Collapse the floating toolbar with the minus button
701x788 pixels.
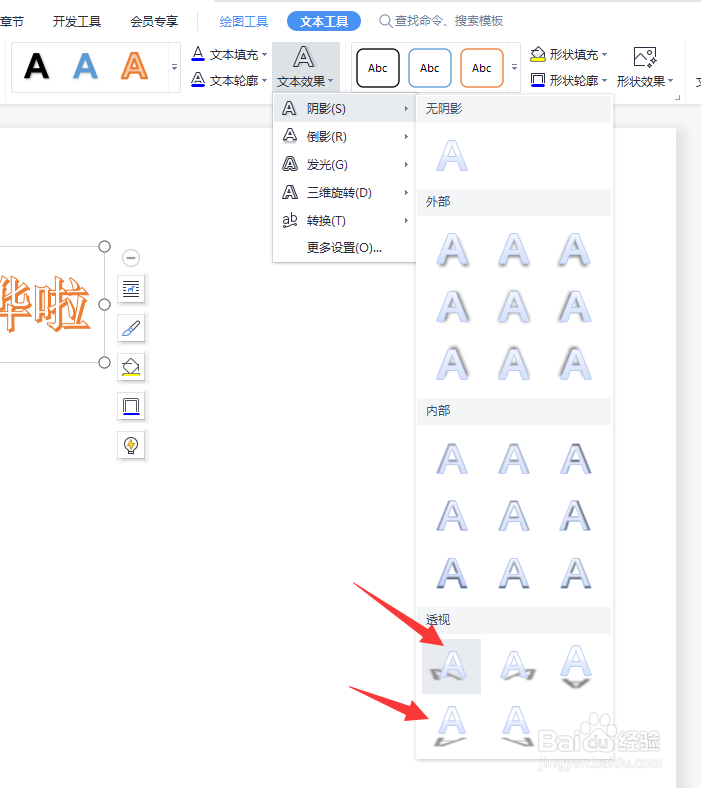pos(131,258)
